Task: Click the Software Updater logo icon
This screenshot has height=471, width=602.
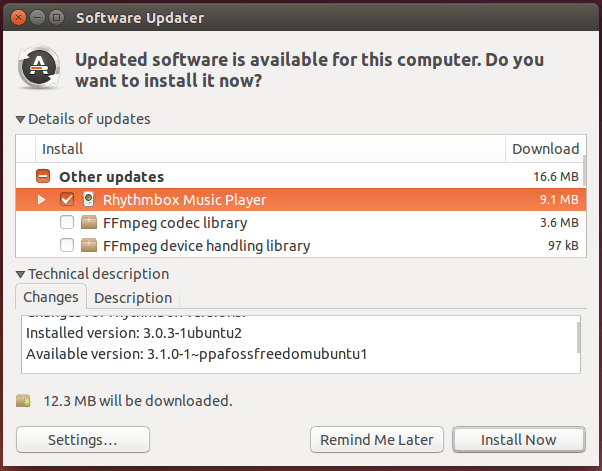Action: coord(39,68)
